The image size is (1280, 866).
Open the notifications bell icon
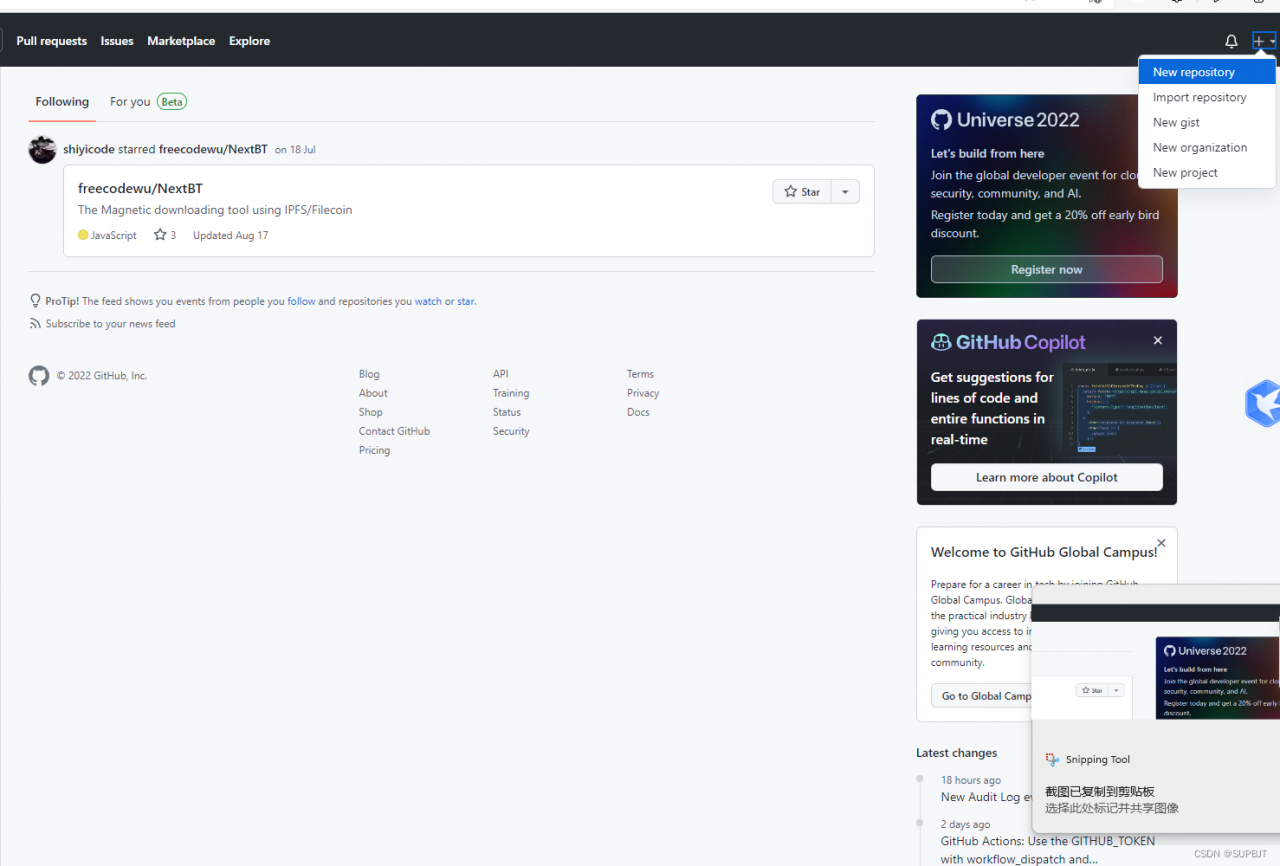pyautogui.click(x=1231, y=41)
